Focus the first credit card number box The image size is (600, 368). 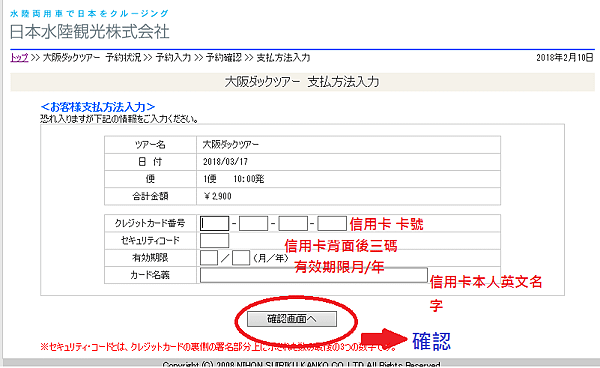(x=214, y=223)
